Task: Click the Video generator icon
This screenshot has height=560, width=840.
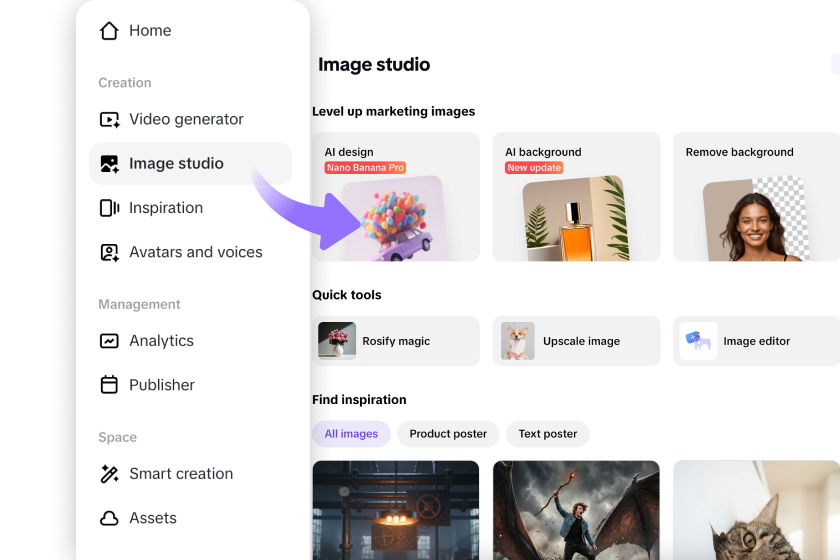Action: click(x=109, y=119)
